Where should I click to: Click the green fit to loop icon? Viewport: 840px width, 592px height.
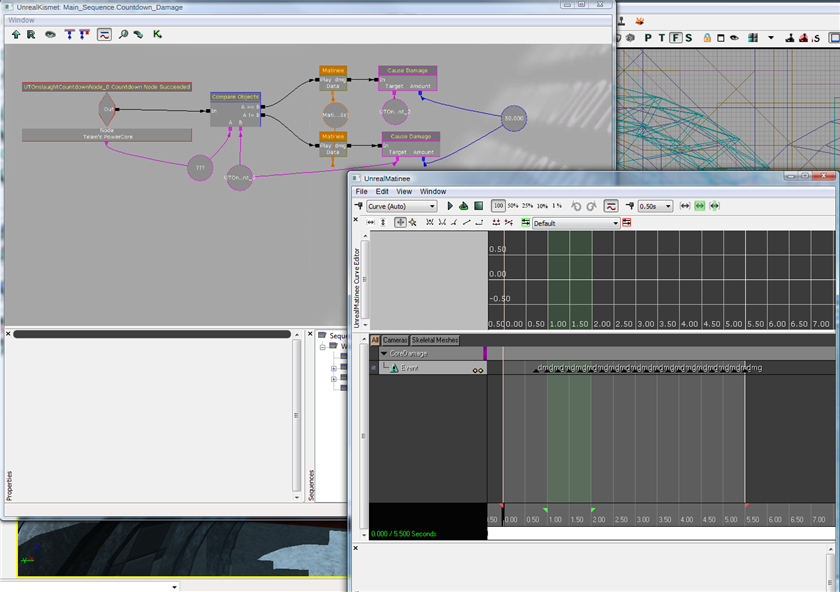tap(700, 206)
